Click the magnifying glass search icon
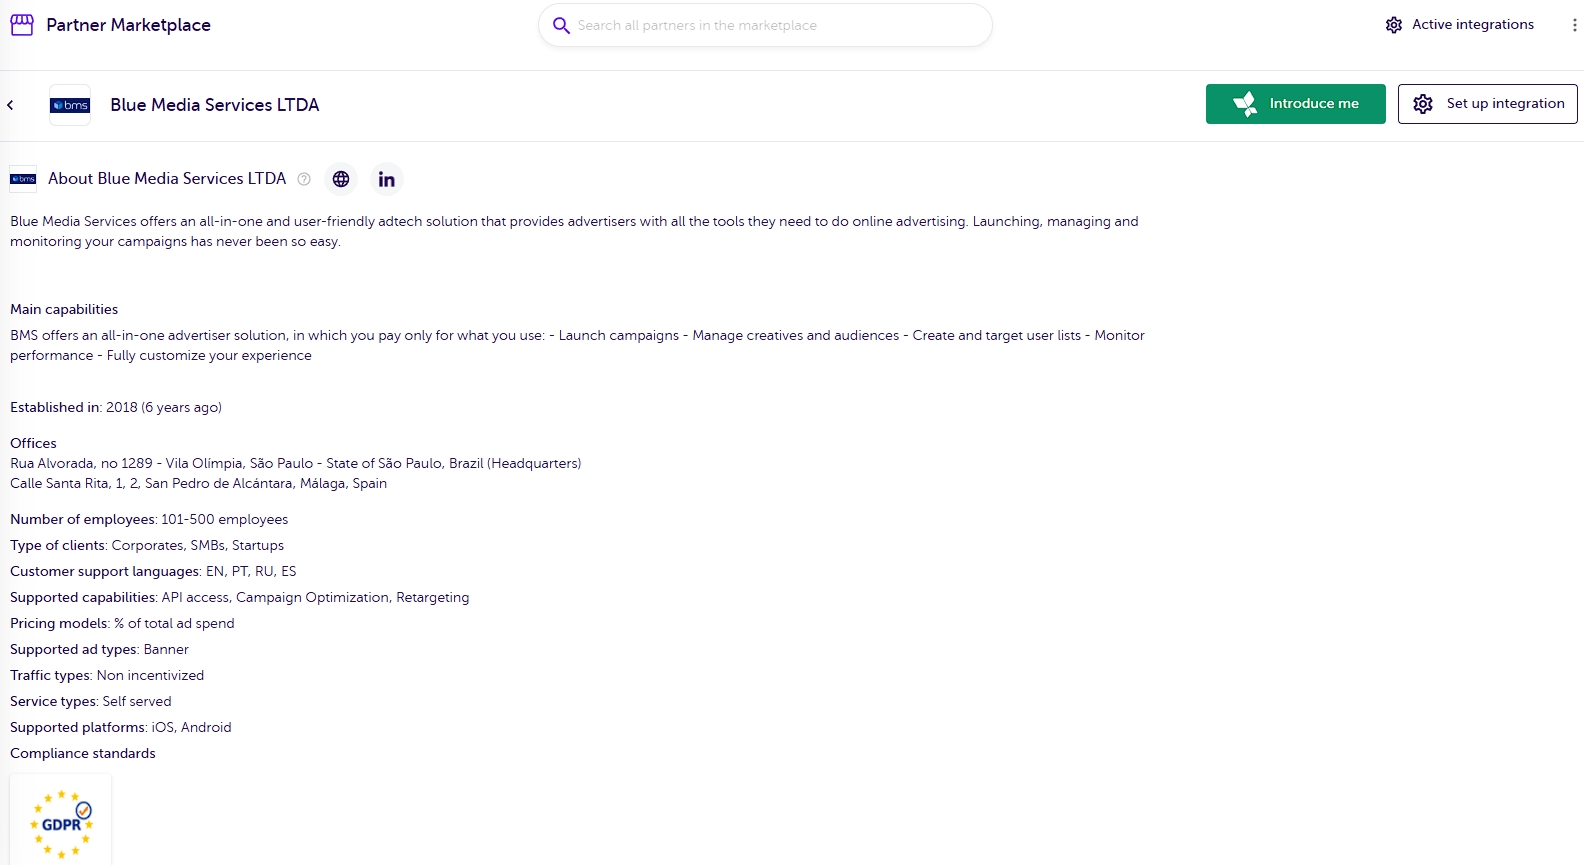The height and width of the screenshot is (865, 1584). pyautogui.click(x=561, y=25)
